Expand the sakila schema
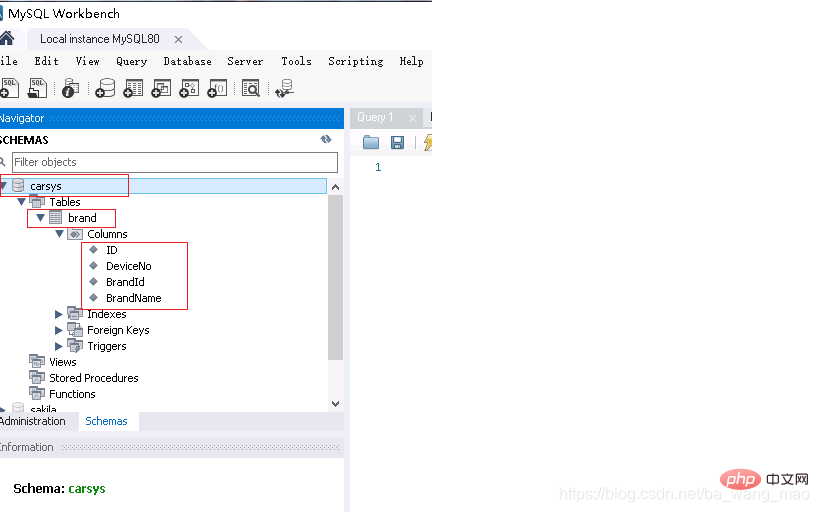Viewport: 819px width, 512px height. [x=3, y=409]
